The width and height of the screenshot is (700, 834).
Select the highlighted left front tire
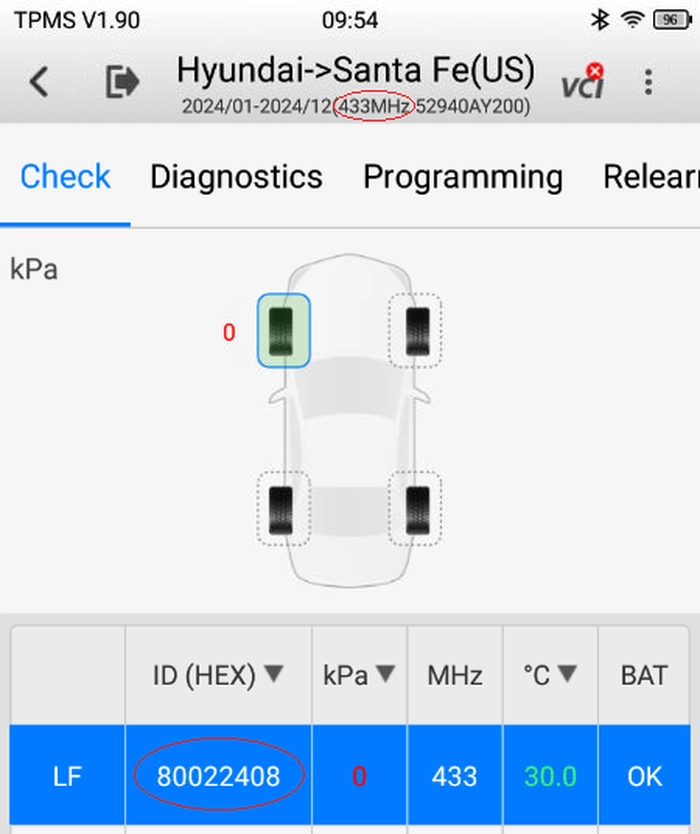tap(284, 330)
